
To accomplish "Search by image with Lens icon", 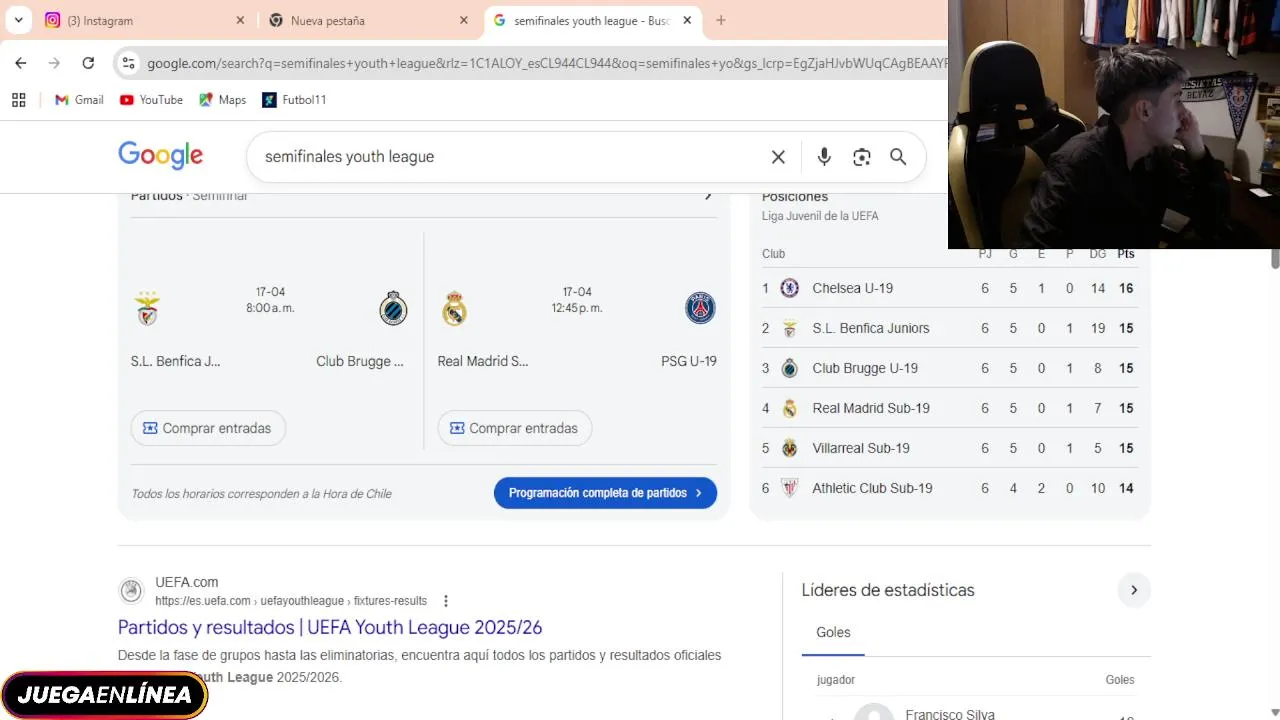I will pos(862,157).
